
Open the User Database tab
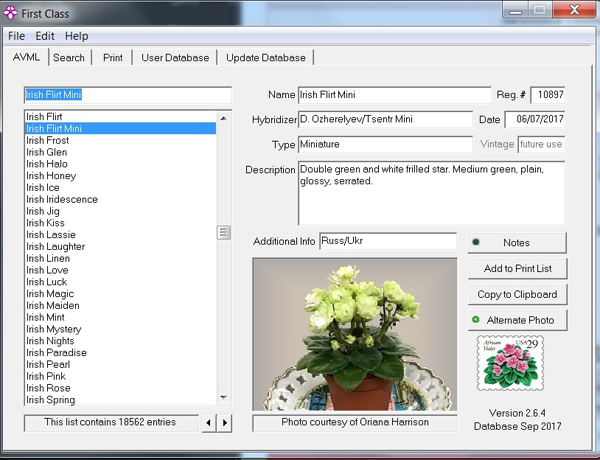[175, 57]
